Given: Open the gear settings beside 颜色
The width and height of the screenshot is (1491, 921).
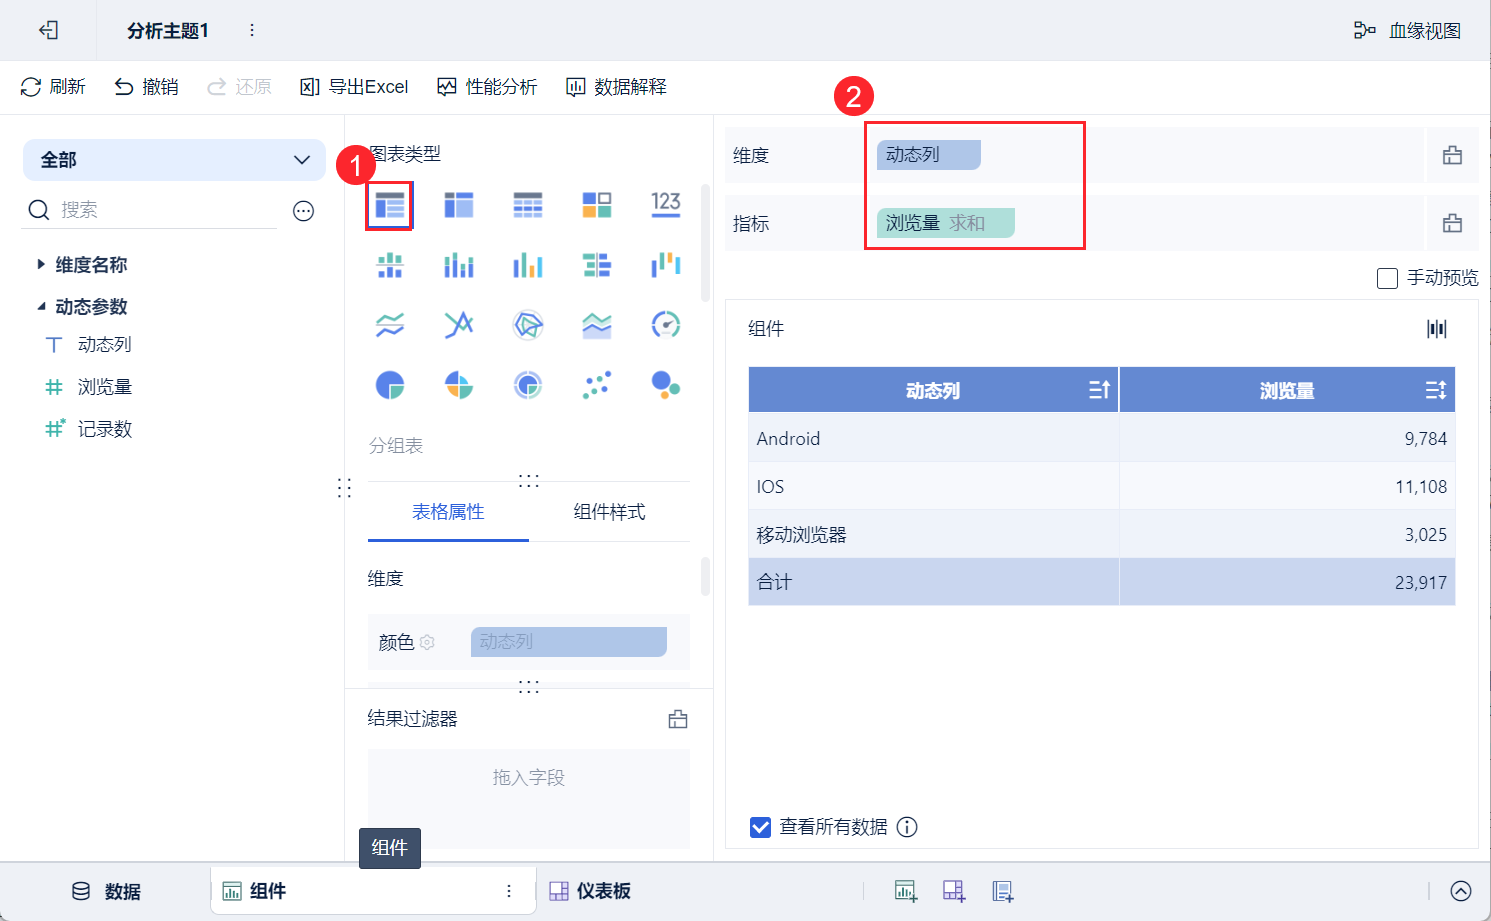Looking at the screenshot, I should (427, 642).
